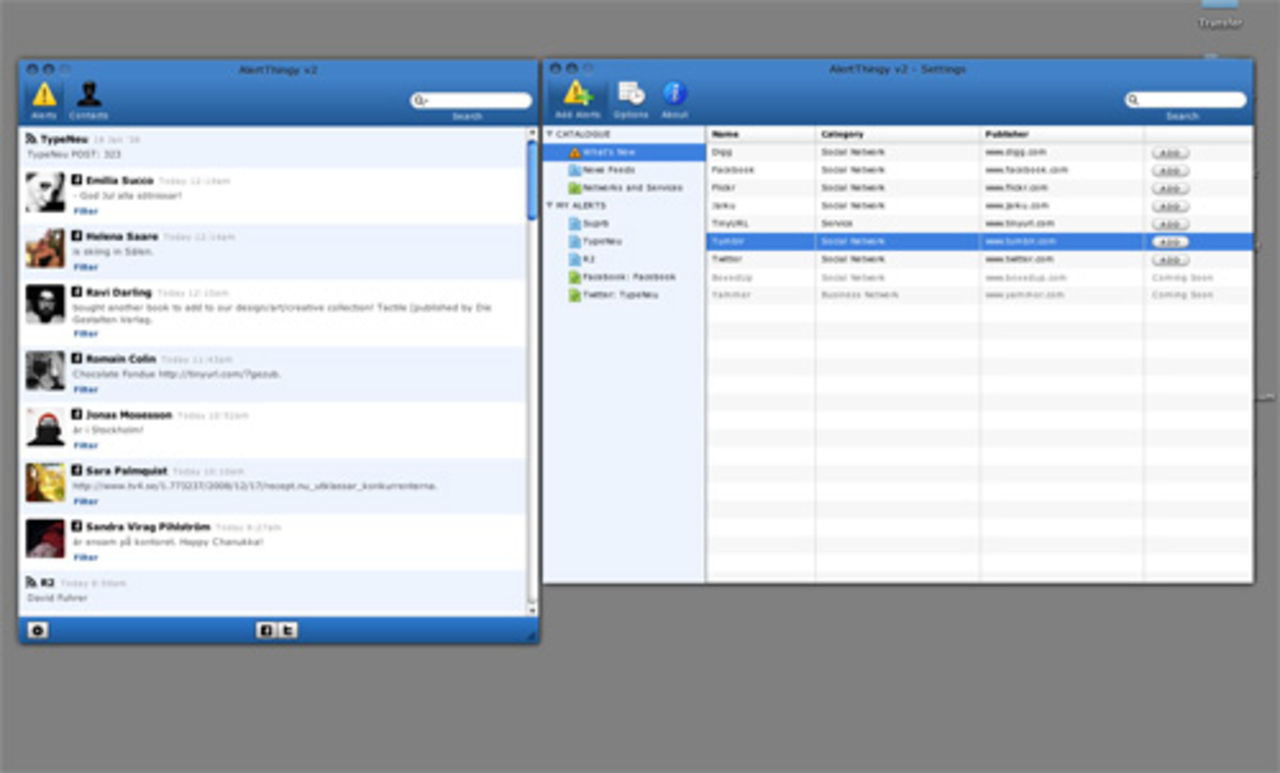
Task: Click the Facebook icon in bottom bar
Action: 266,630
